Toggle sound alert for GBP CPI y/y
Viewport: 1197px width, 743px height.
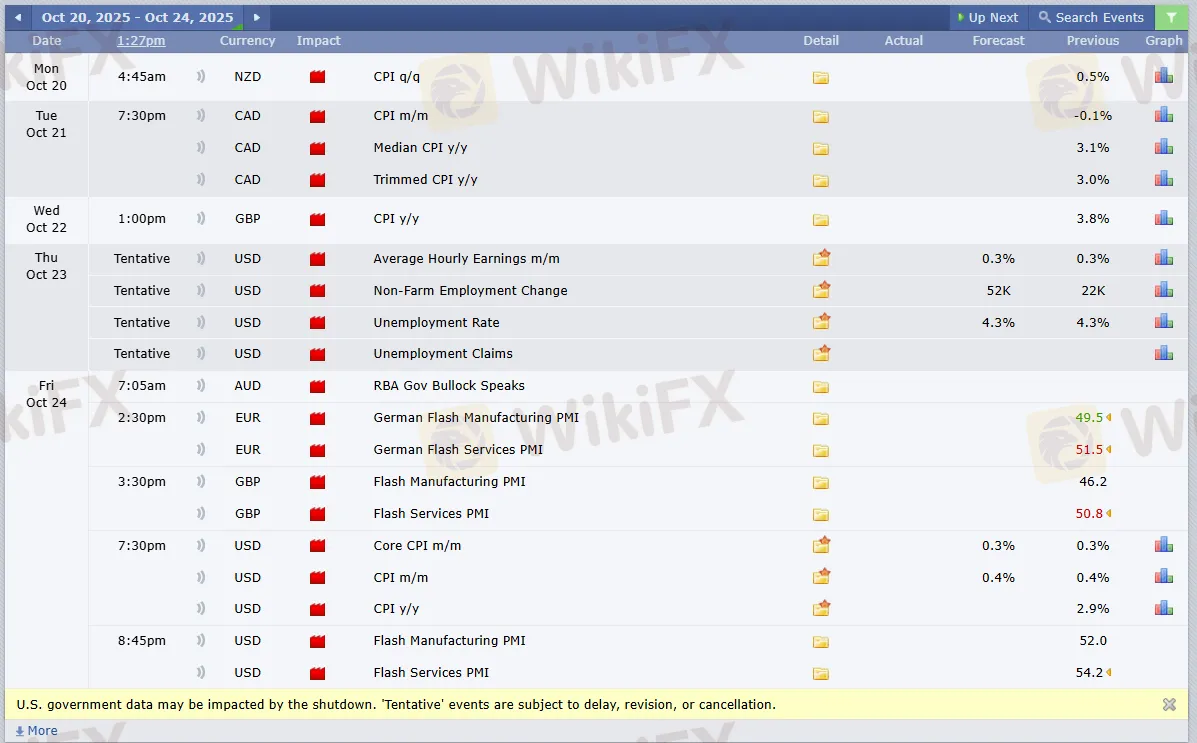coord(201,219)
